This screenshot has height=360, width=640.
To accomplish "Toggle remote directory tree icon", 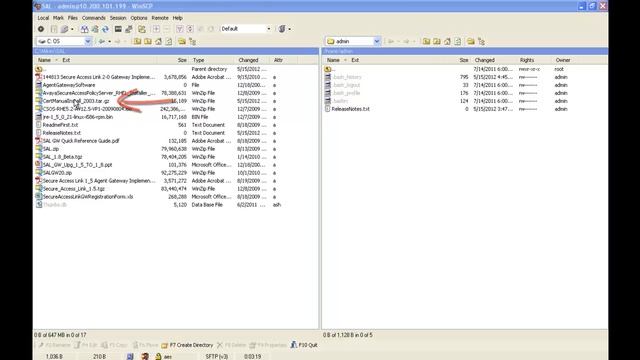I will point(481,41).
